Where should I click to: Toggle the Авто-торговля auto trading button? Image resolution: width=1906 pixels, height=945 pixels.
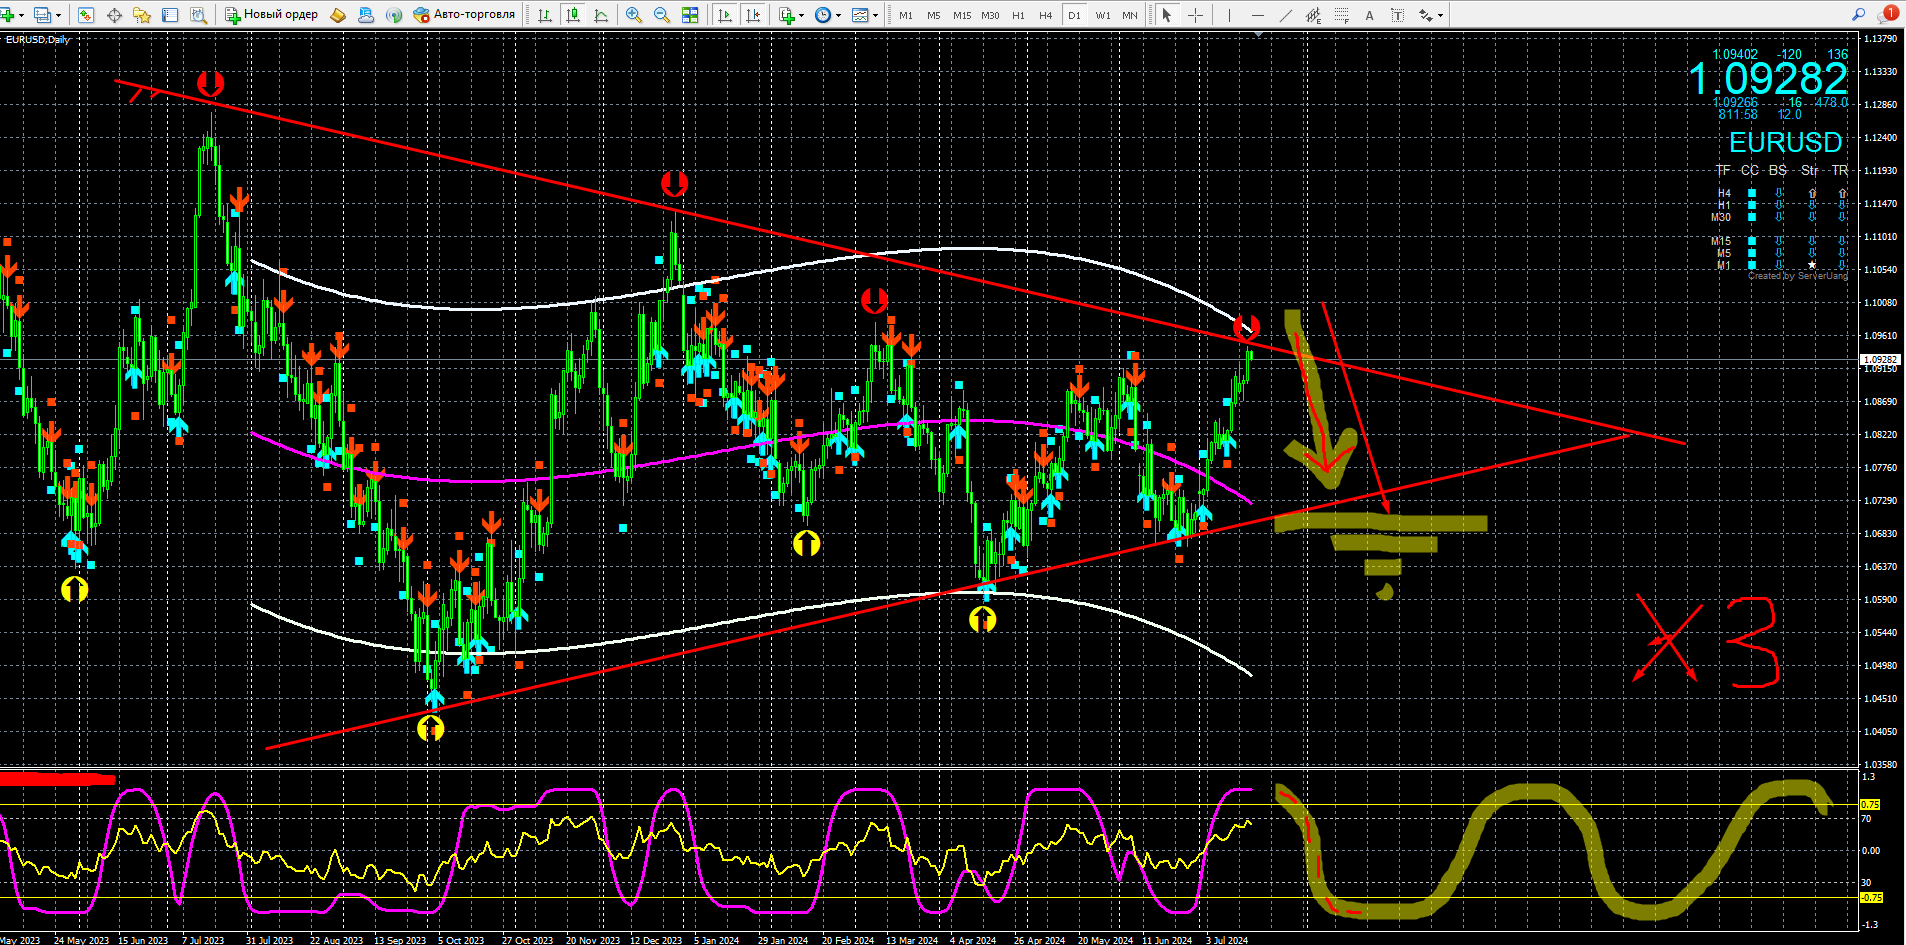[x=464, y=15]
